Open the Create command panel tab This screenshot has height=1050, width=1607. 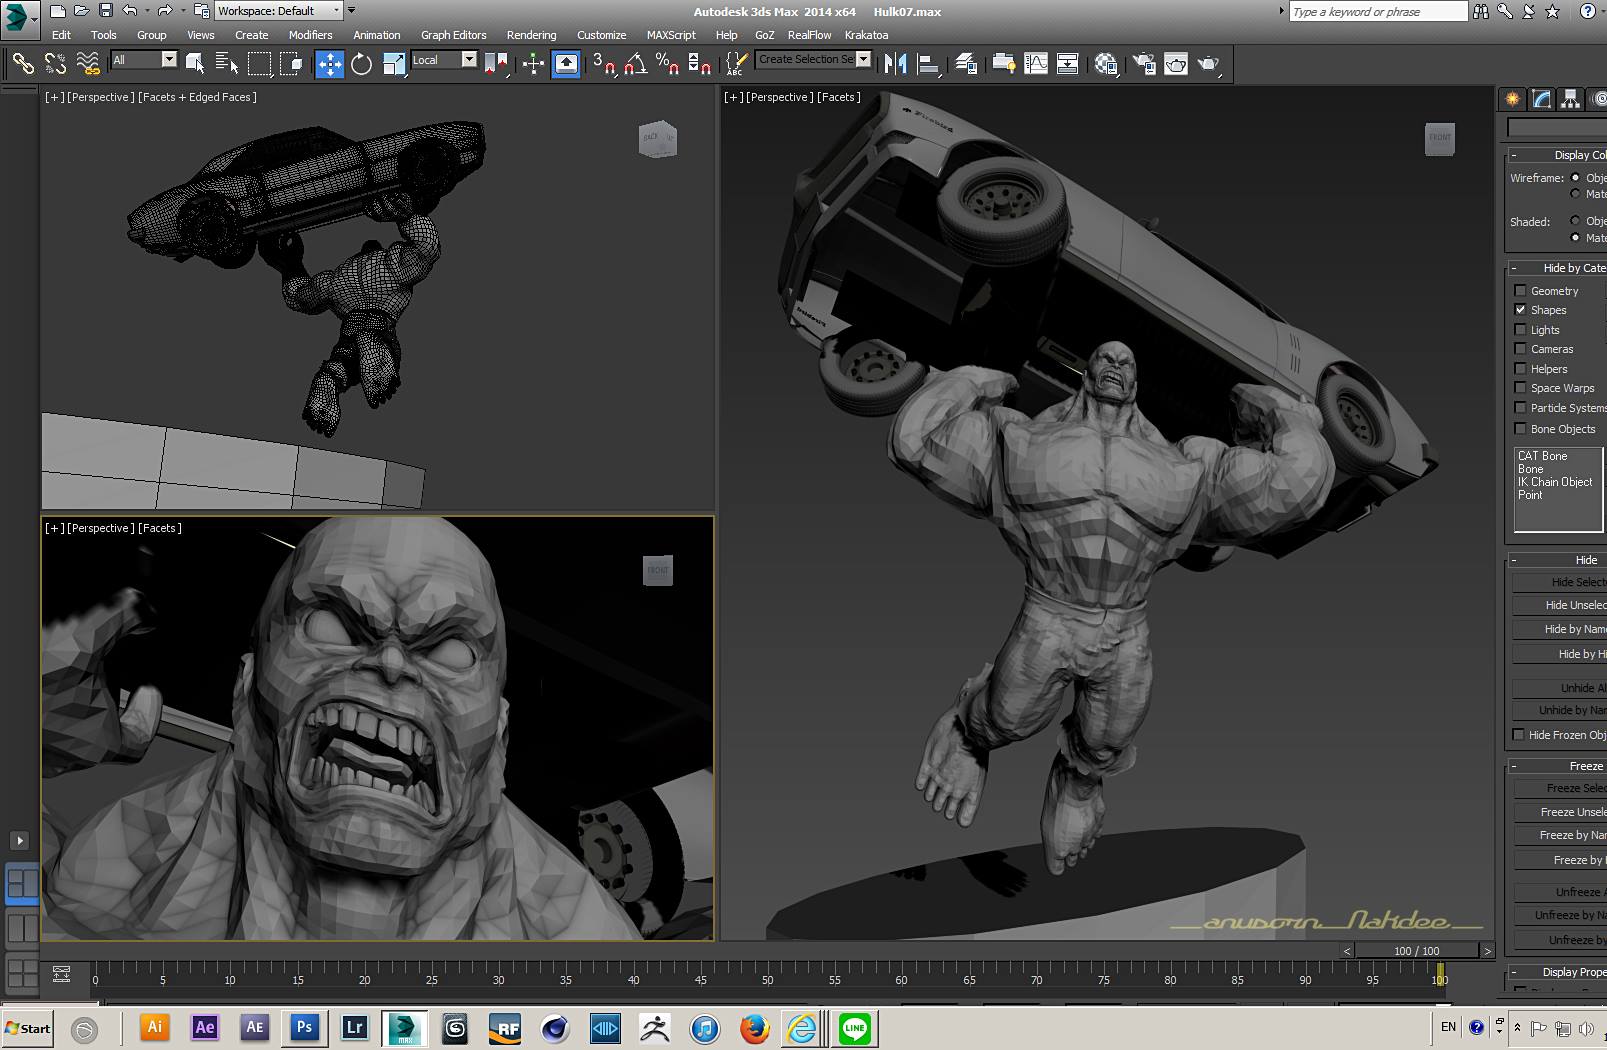pyautogui.click(x=1513, y=99)
